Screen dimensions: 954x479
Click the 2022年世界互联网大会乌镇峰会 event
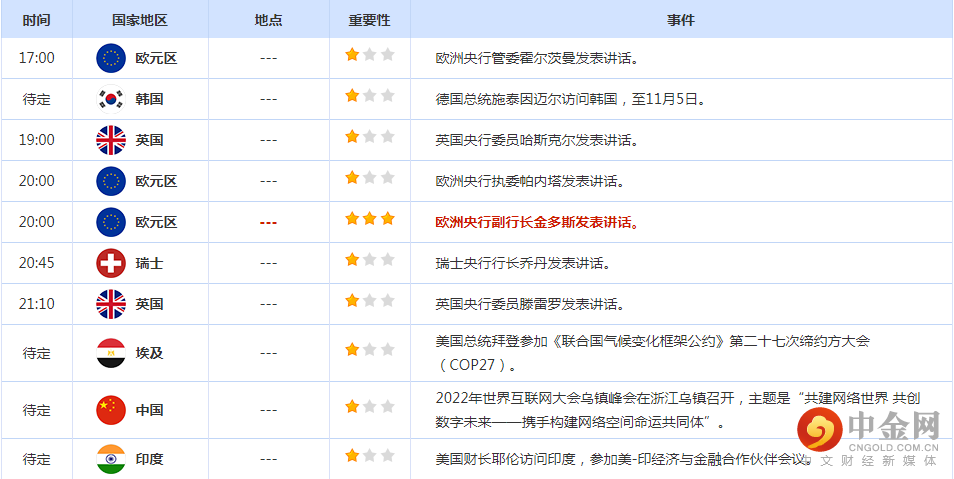click(x=678, y=410)
